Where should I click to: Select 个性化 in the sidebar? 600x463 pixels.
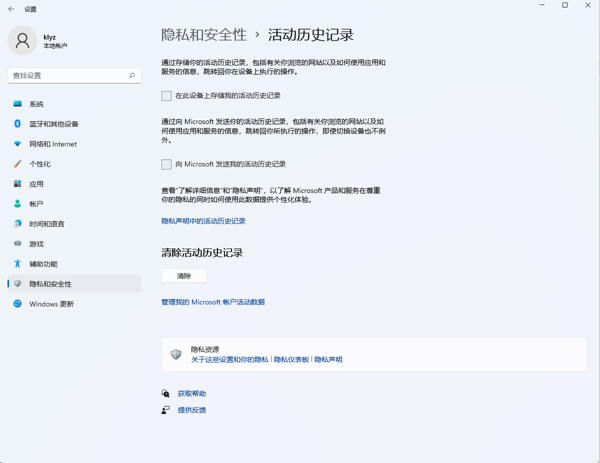[74, 164]
